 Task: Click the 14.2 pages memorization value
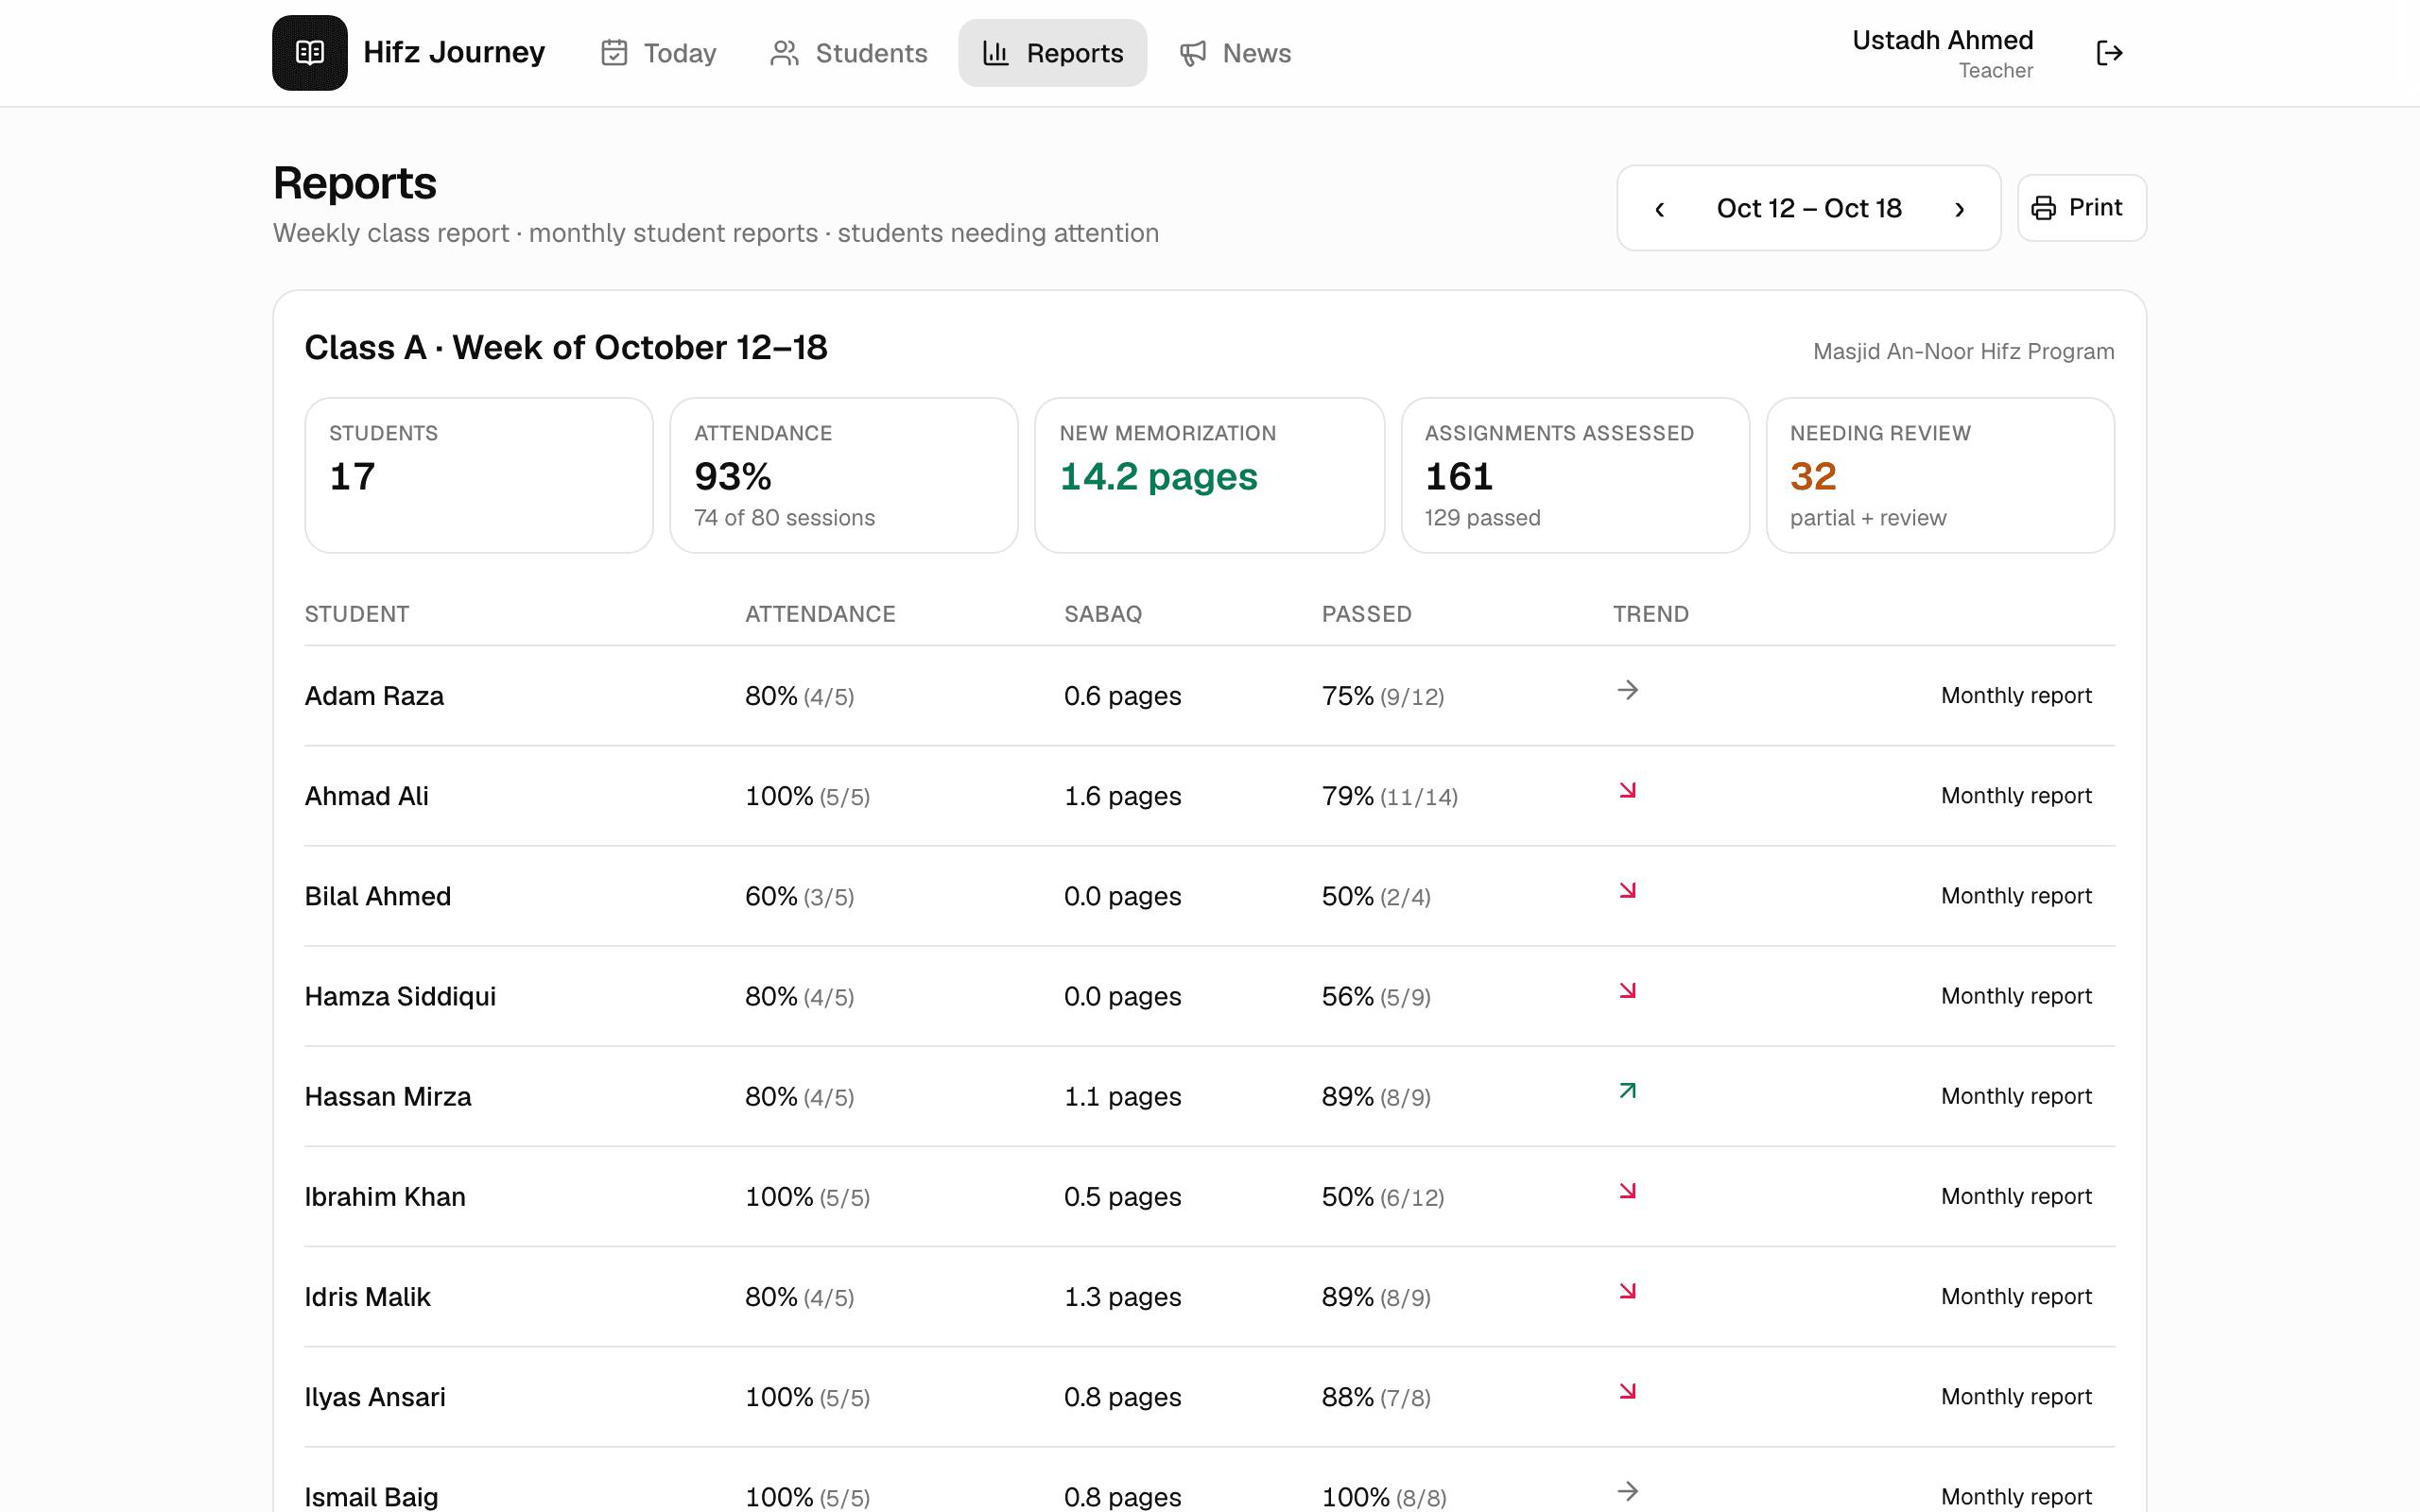point(1158,477)
